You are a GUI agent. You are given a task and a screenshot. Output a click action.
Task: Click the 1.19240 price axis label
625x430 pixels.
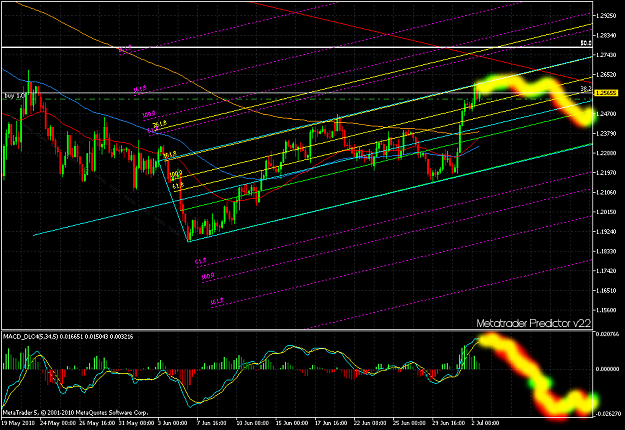click(606, 232)
